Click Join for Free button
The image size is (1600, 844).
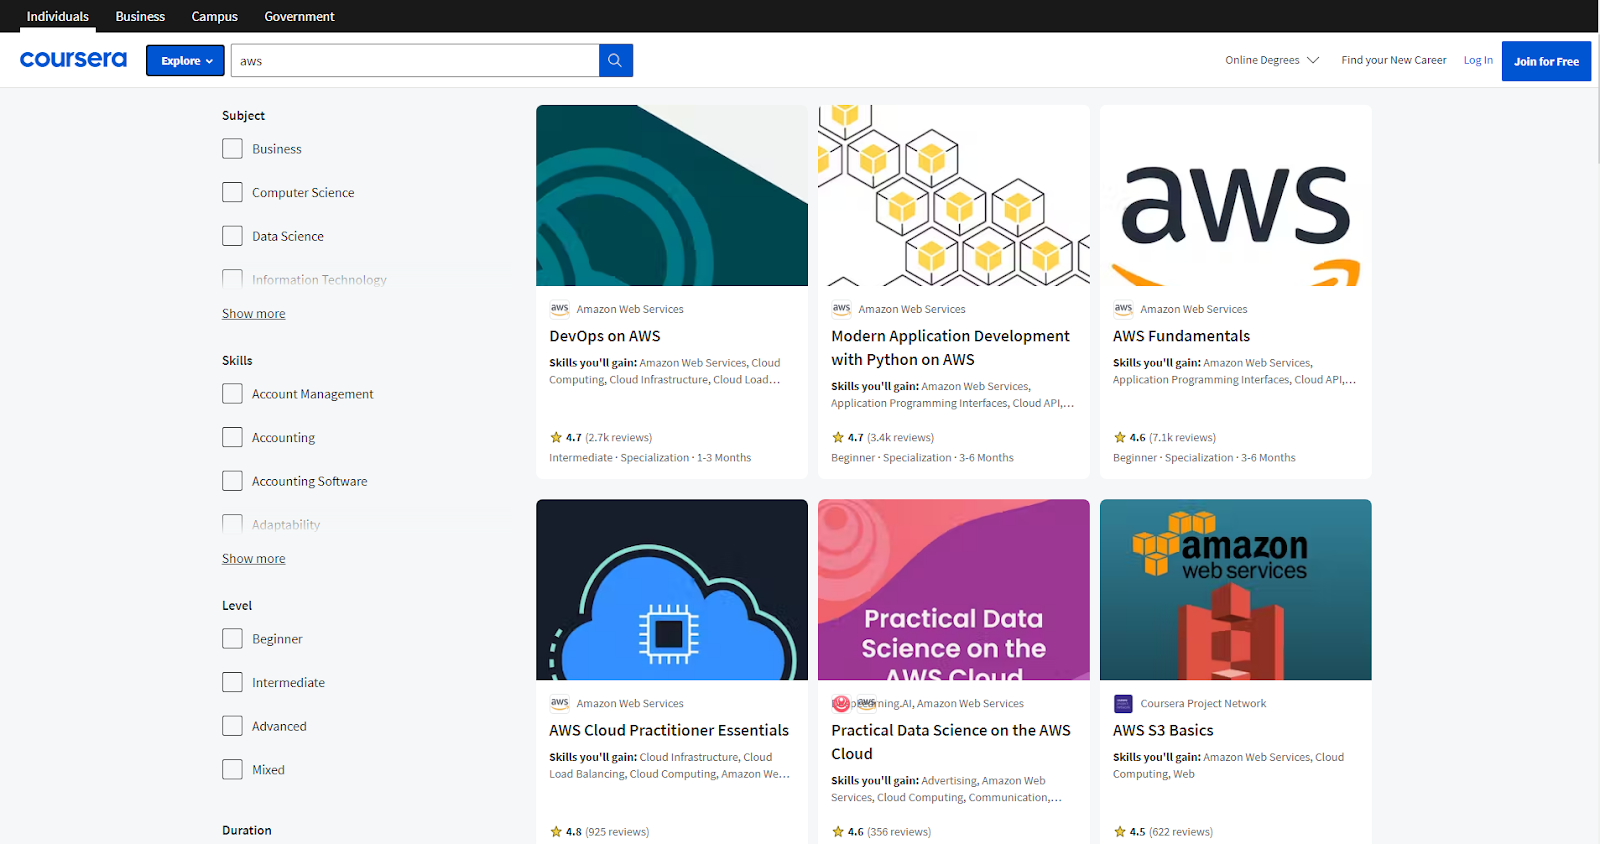[1546, 61]
